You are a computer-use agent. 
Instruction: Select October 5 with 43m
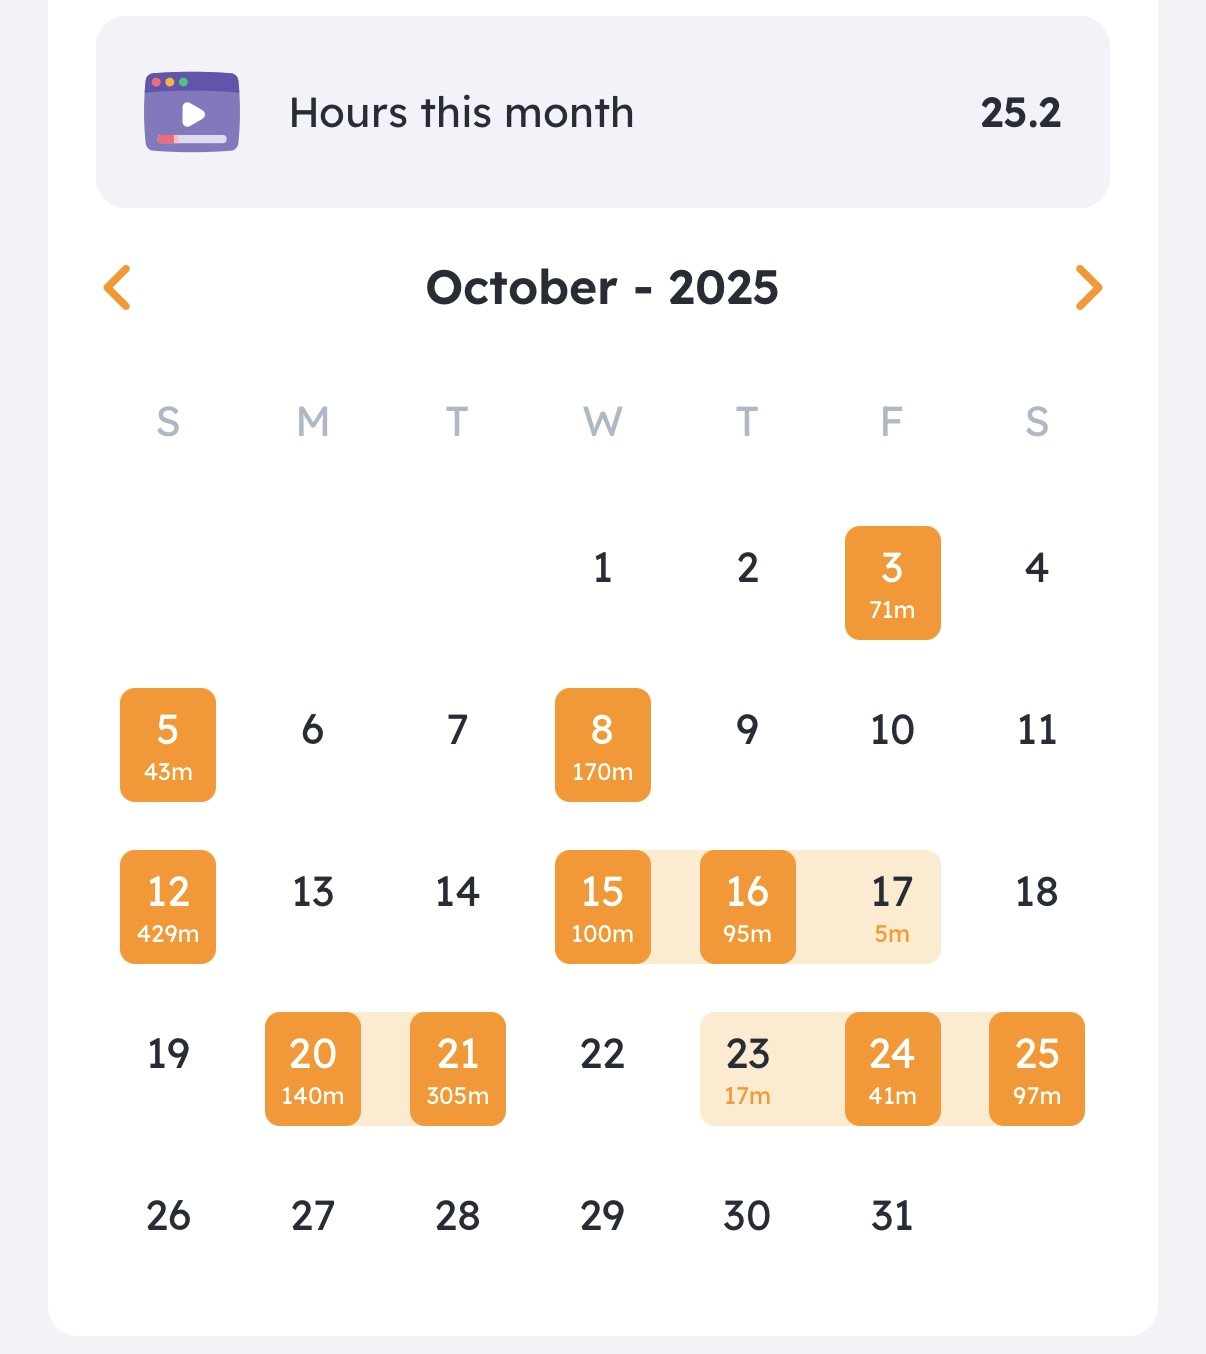[x=168, y=745]
